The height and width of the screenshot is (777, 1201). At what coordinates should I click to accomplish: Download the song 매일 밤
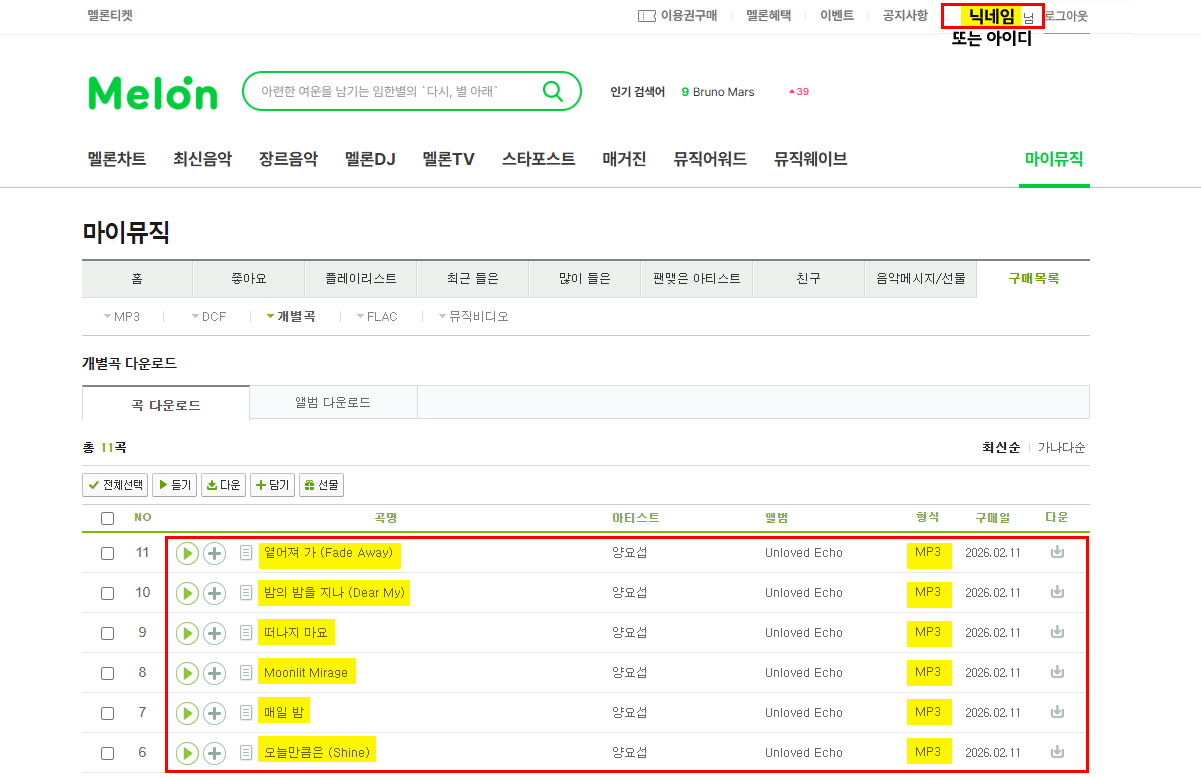[x=1057, y=712]
